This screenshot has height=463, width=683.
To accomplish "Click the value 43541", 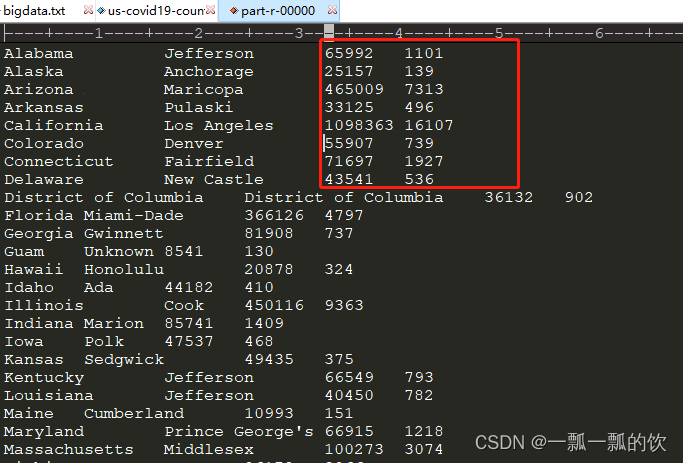I will 349,179.
